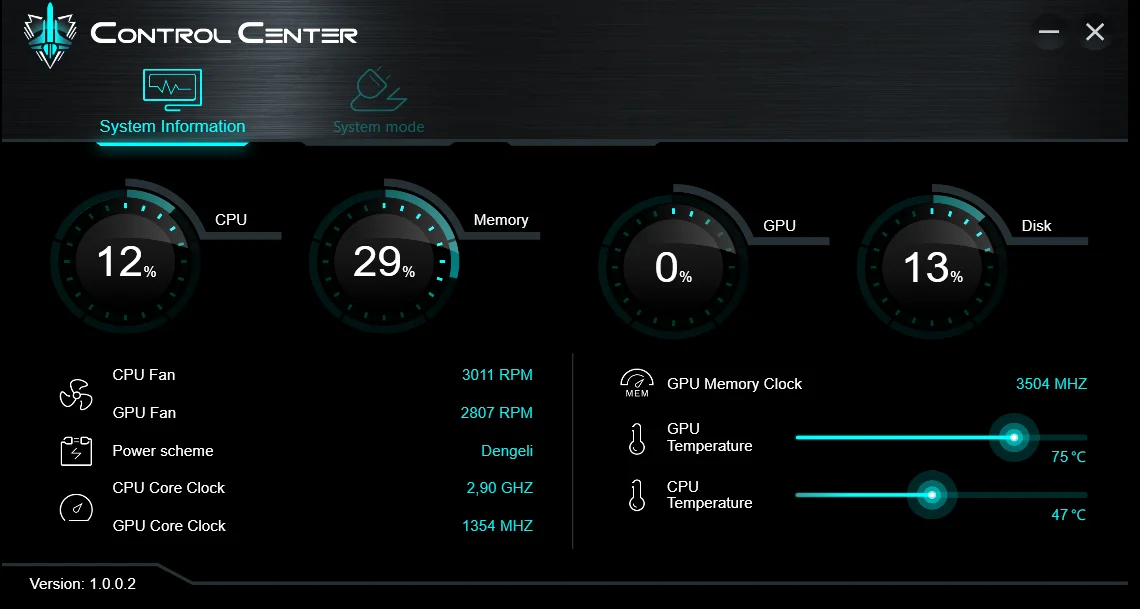Click the 3504 MHZ memory clock value
Viewport: 1140px width, 609px height.
(x=1051, y=384)
